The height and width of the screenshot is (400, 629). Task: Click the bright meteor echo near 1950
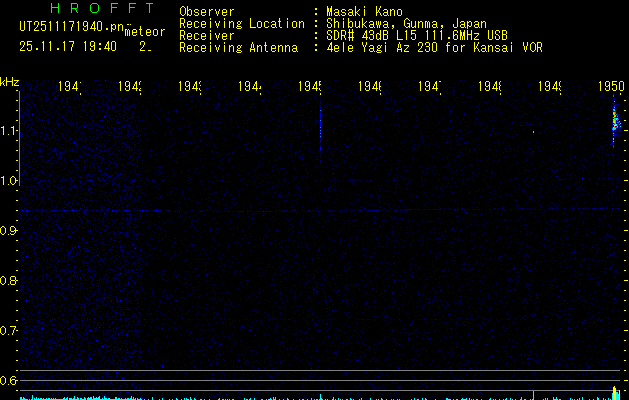[x=616, y=125]
